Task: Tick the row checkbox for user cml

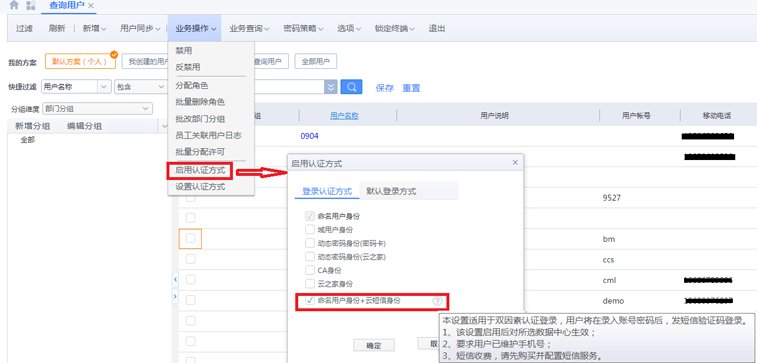Action: pyautogui.click(x=190, y=279)
